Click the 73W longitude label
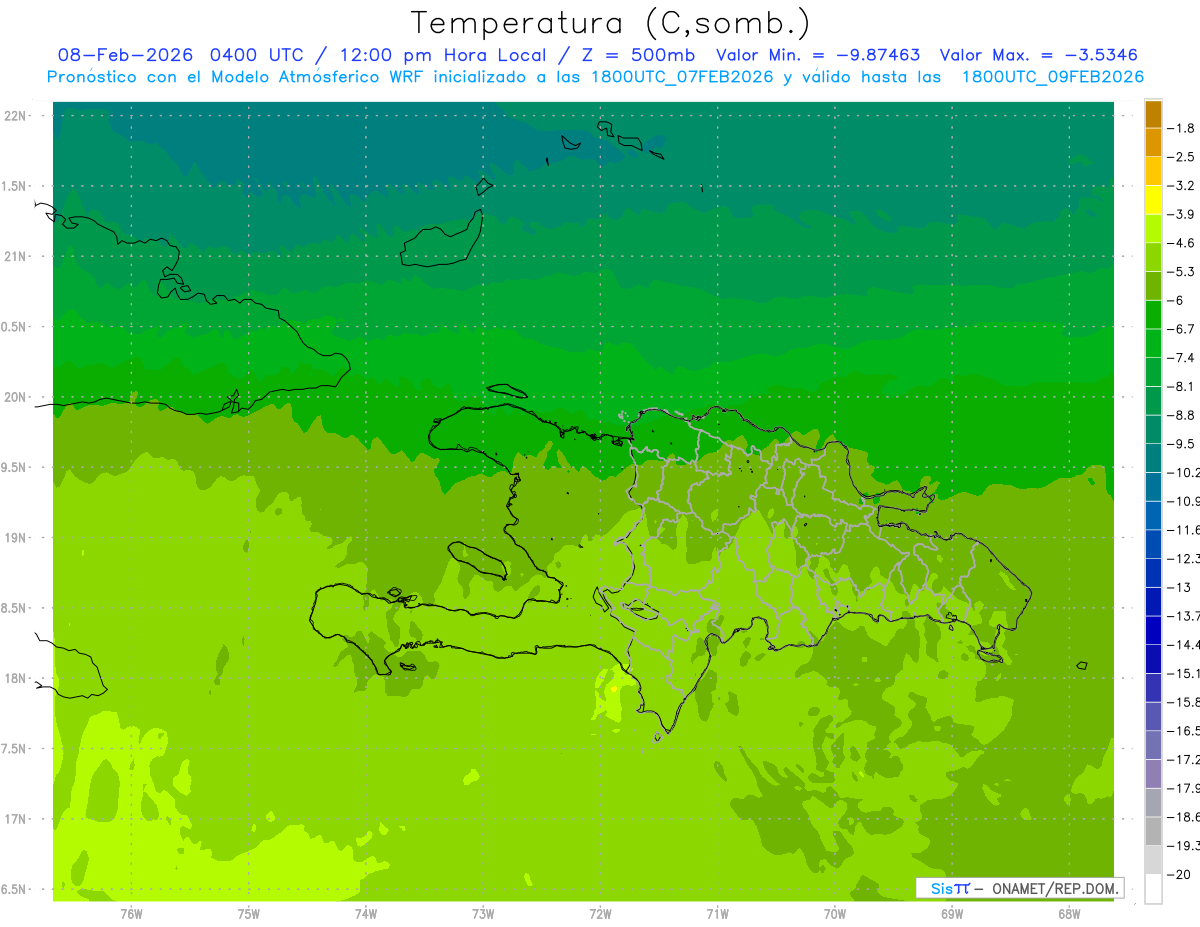The height and width of the screenshot is (927, 1200). coord(483,914)
